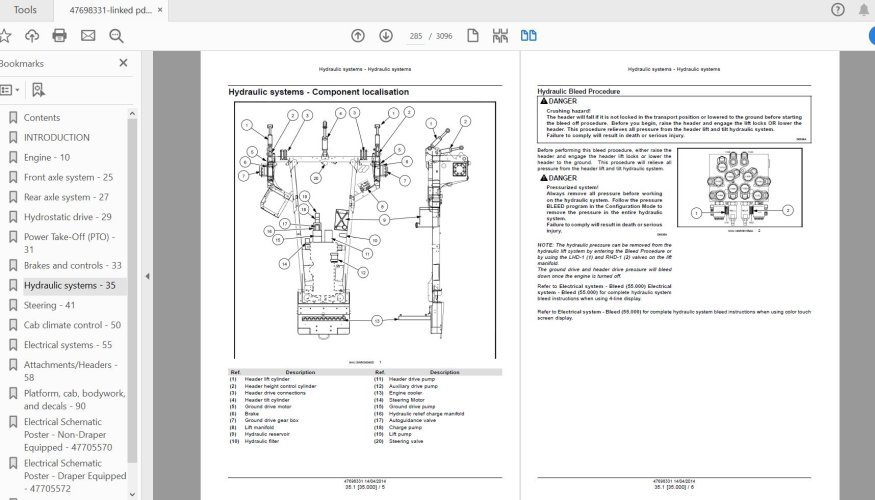Open the Hydraulic systems - 35 bookmark
The height and width of the screenshot is (500, 875).
tap(69, 285)
